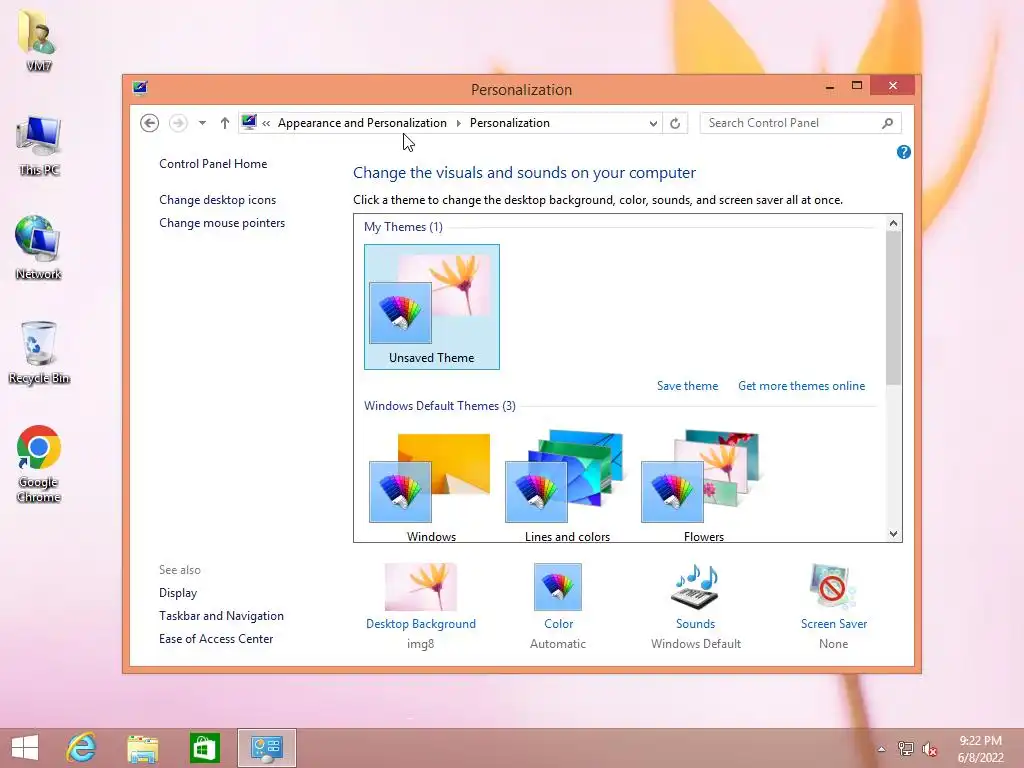Open Taskbar and Navigation link
The image size is (1024, 768).
pyautogui.click(x=221, y=616)
